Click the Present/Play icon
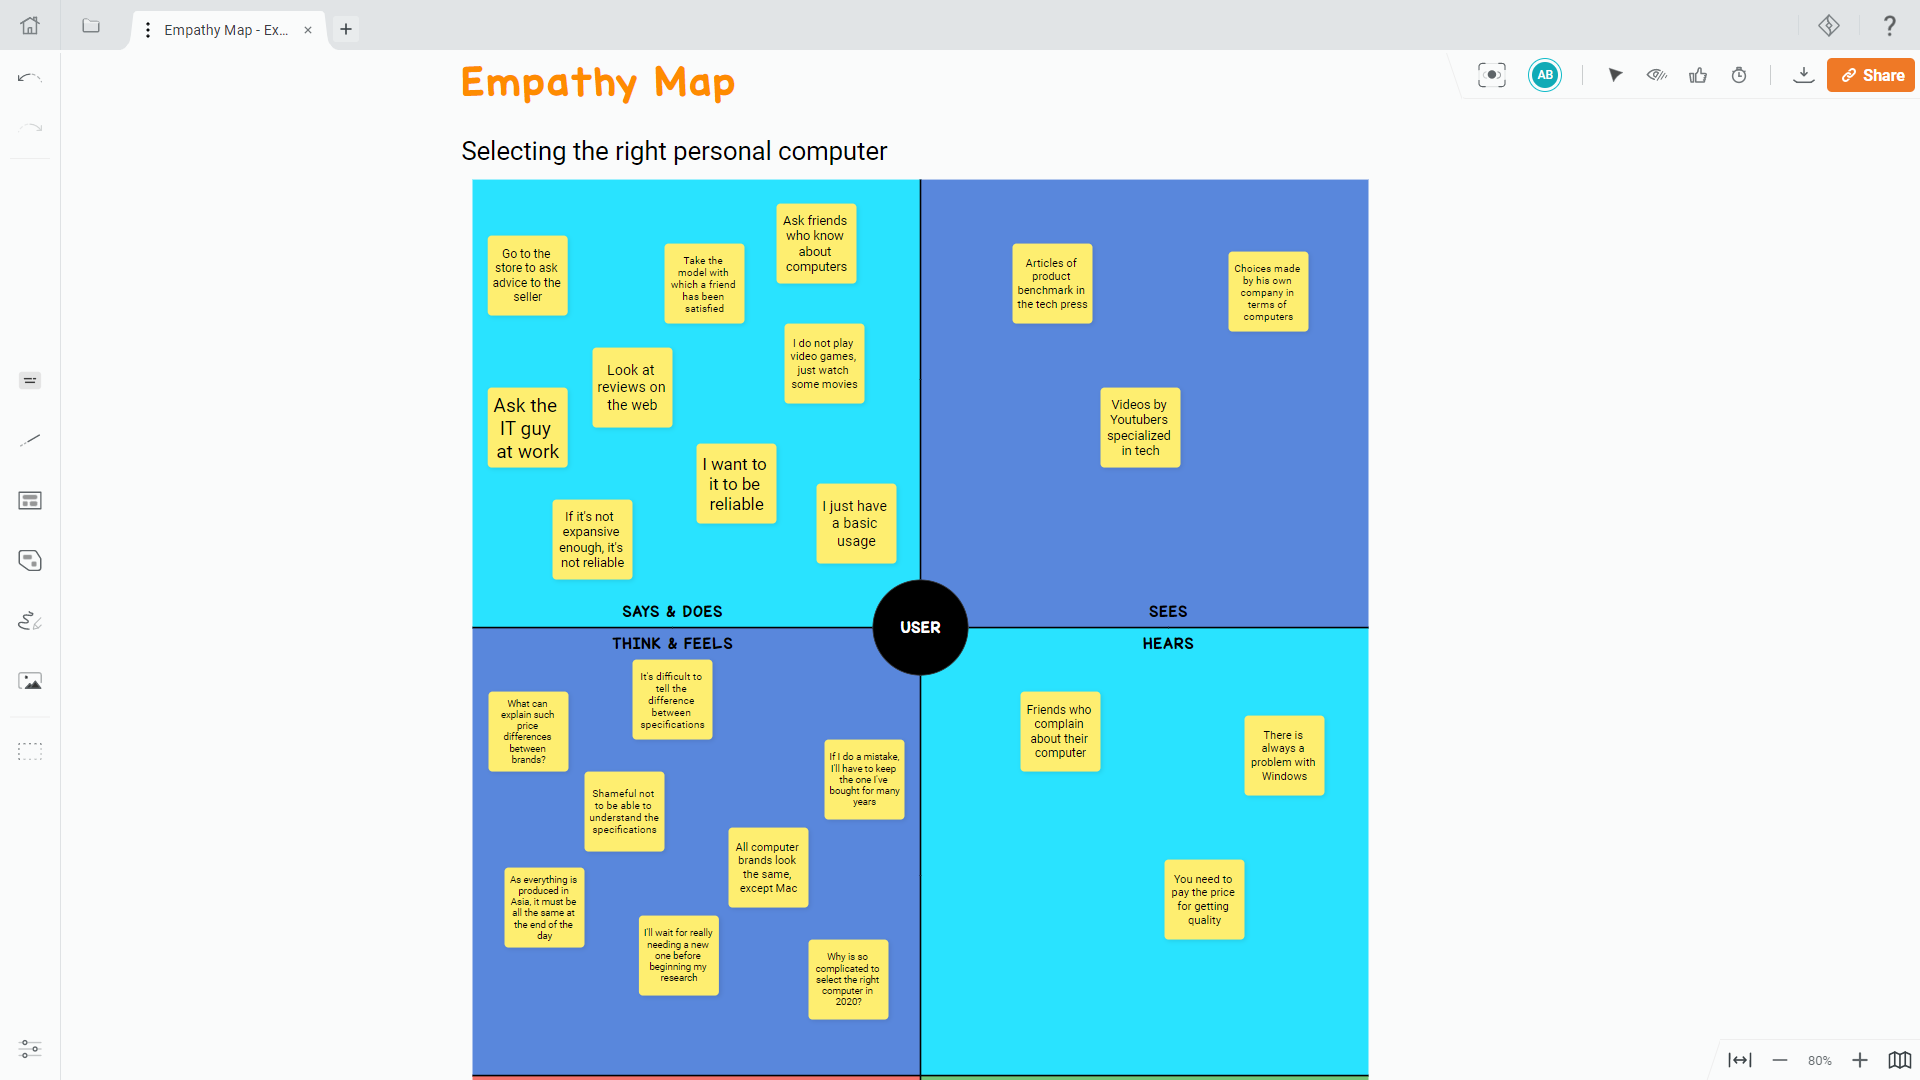This screenshot has height=1080, width=1920. point(1615,75)
